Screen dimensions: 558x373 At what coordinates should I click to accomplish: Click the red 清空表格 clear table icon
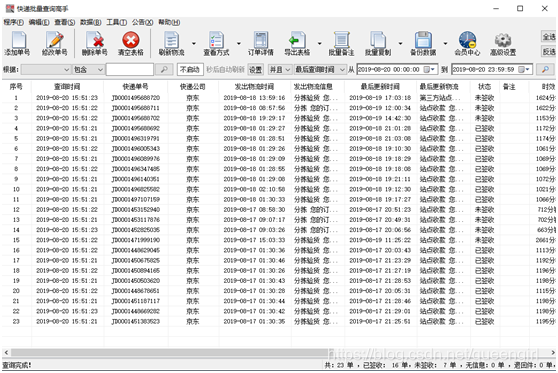pyautogui.click(x=131, y=40)
